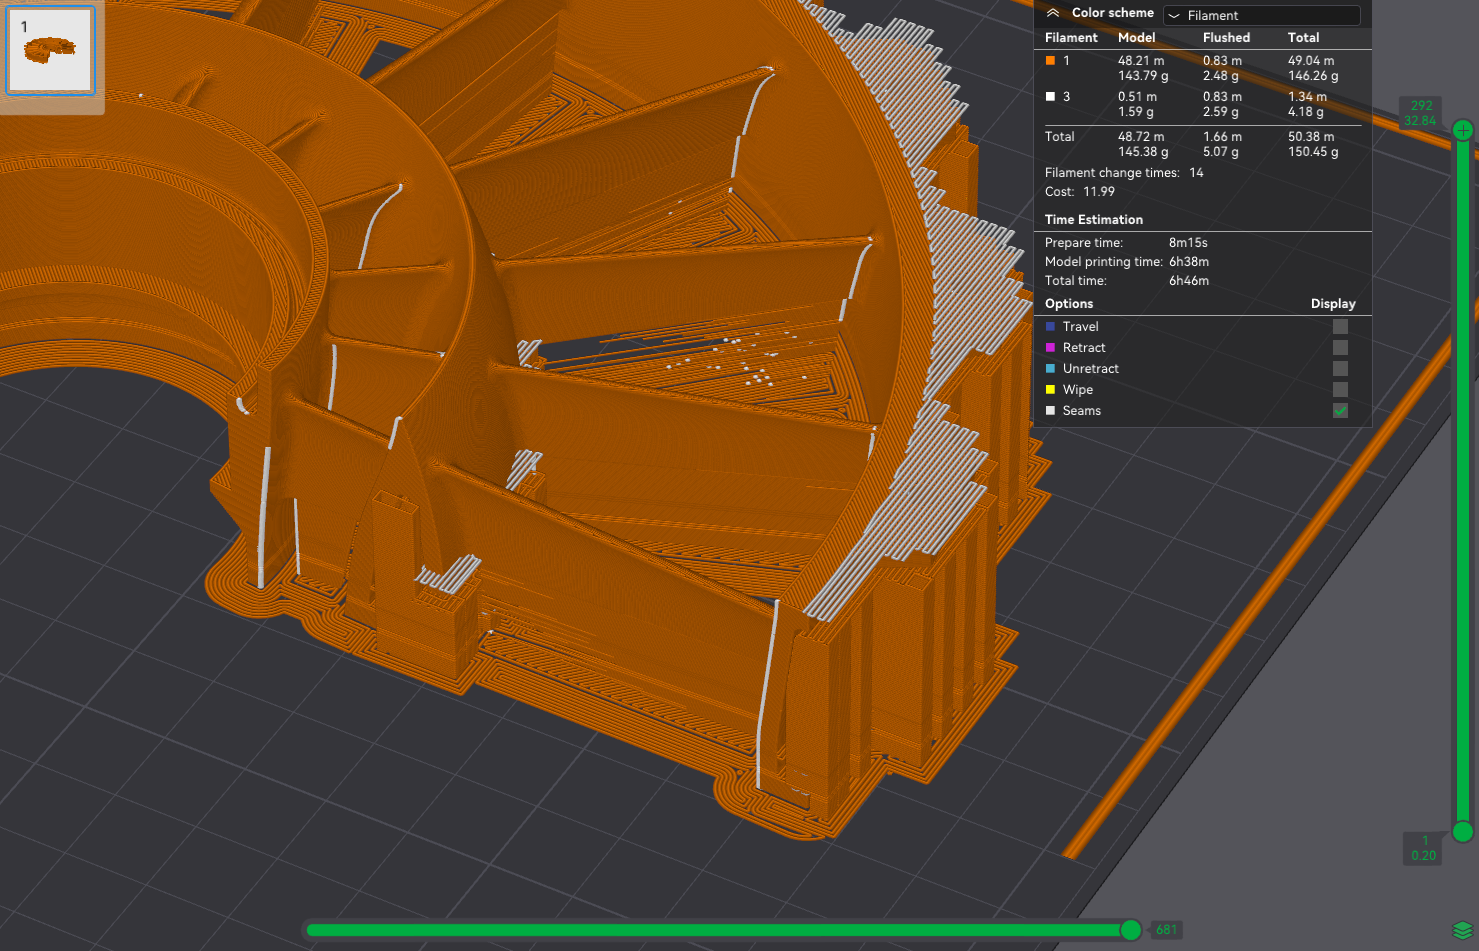Click the layers icon at bottom right

1463,931
